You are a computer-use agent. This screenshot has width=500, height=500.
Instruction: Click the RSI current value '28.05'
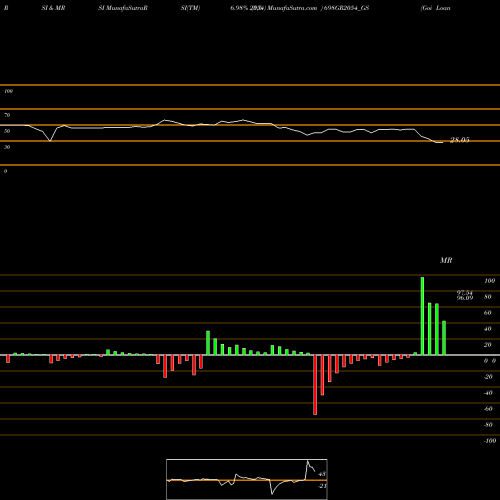pyautogui.click(x=460, y=140)
